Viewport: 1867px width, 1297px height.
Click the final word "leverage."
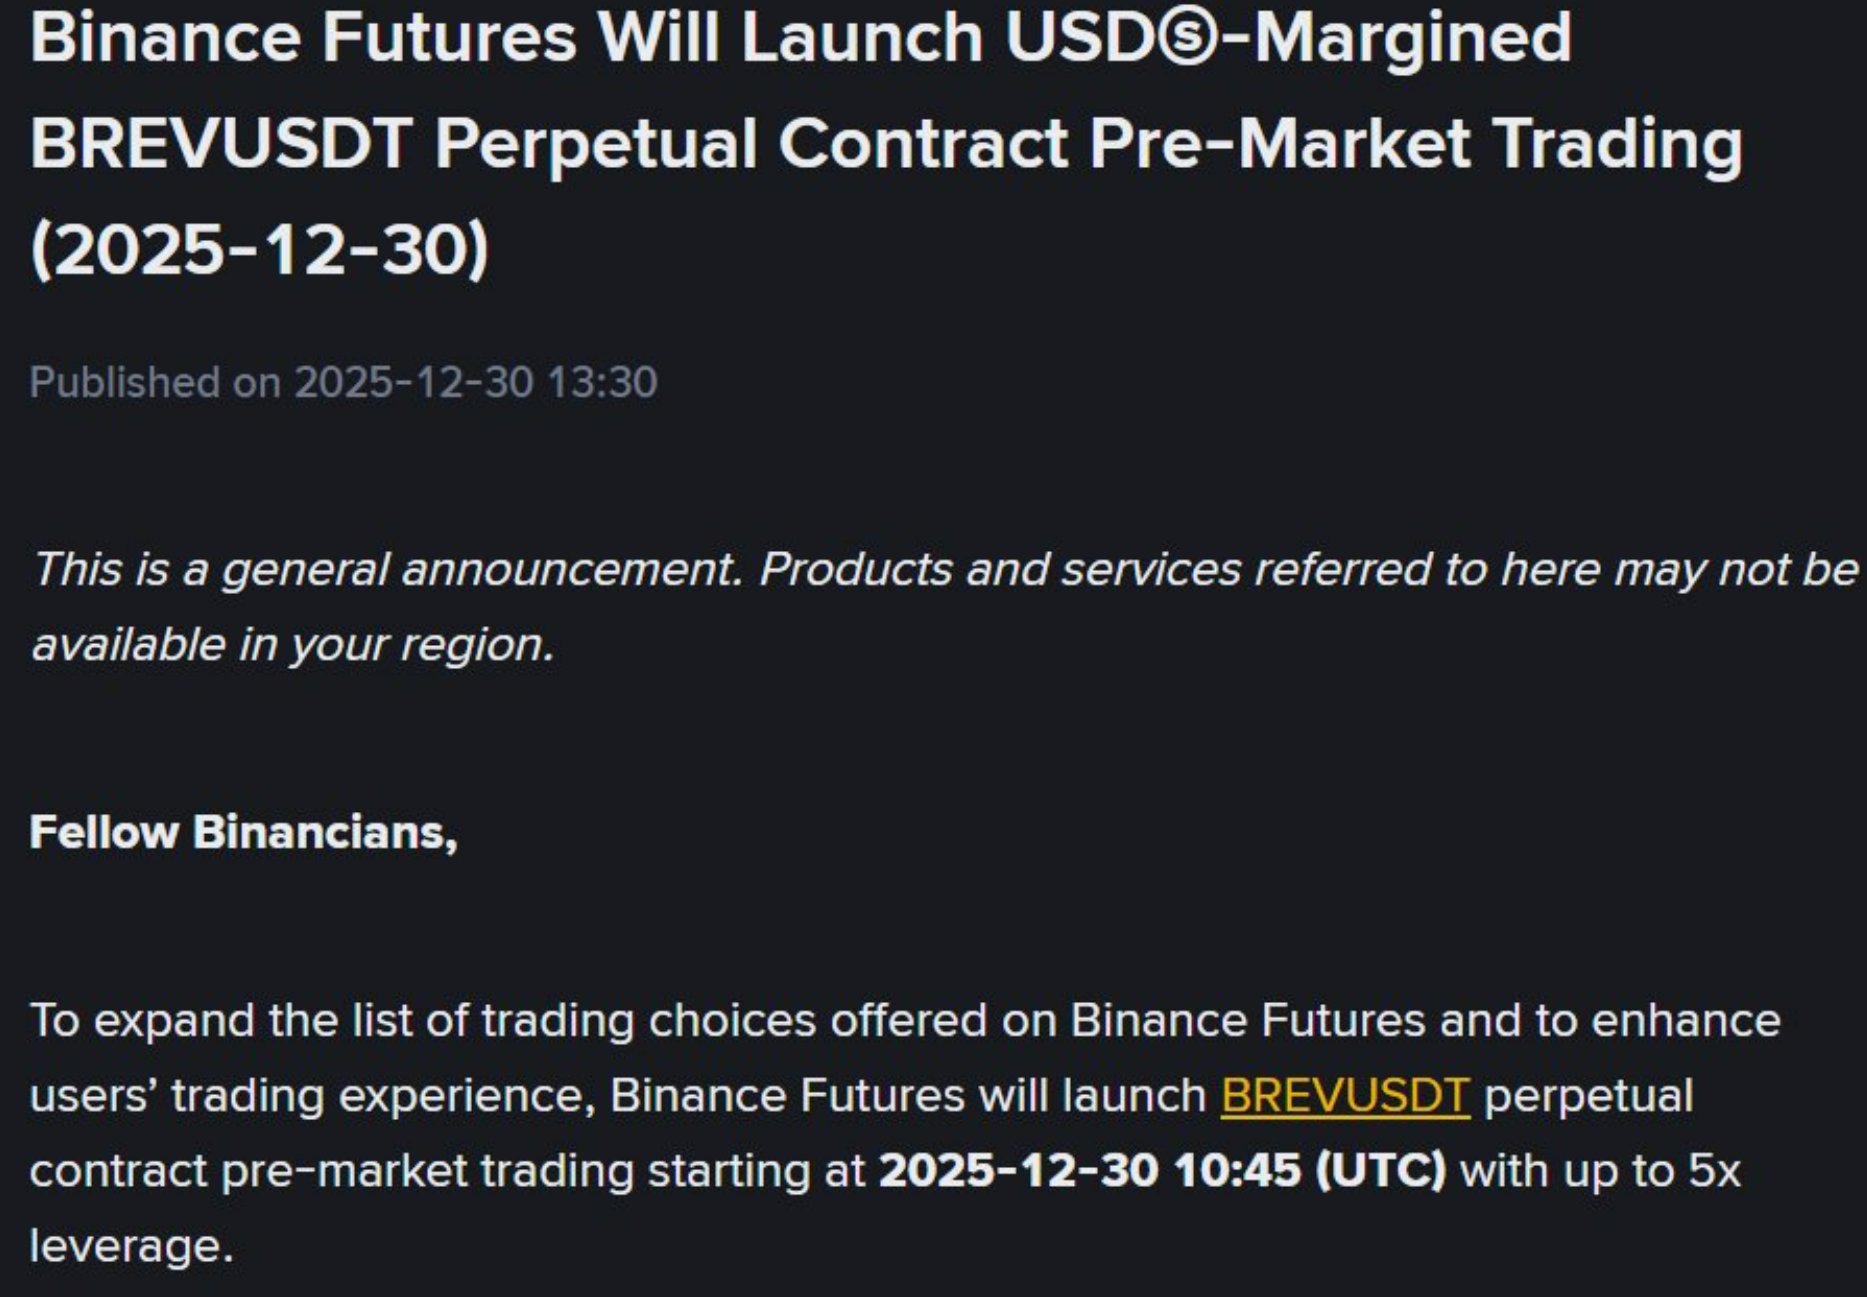131,1247
